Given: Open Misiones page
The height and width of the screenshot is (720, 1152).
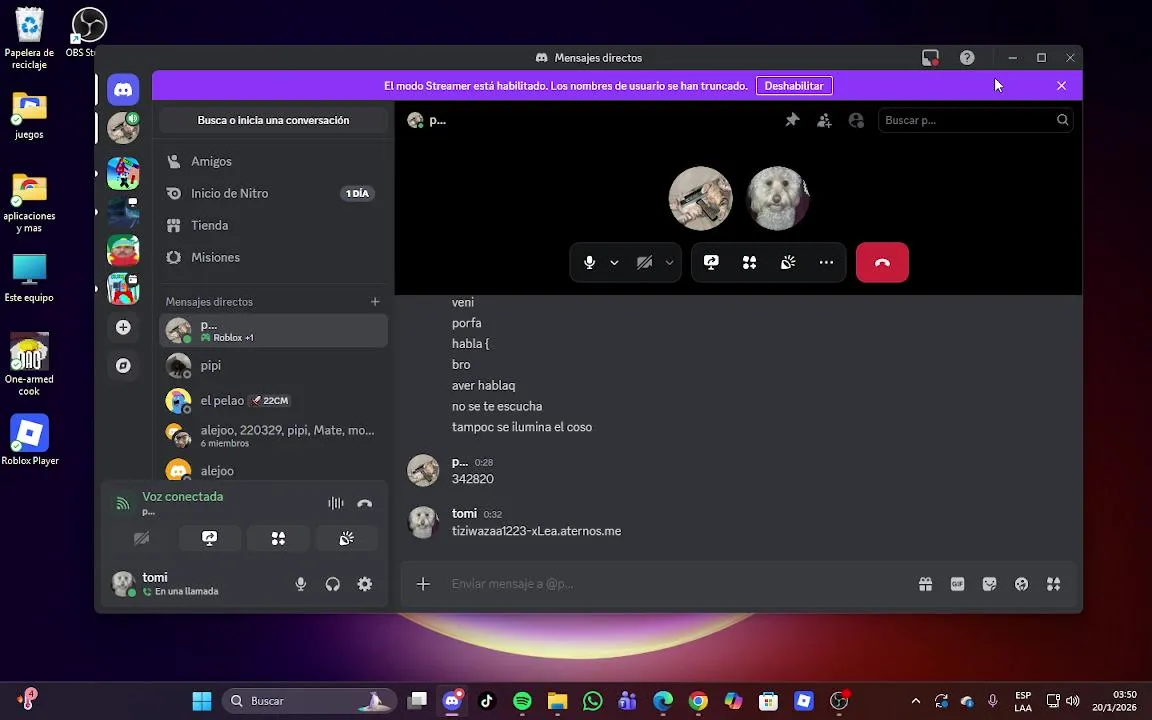Looking at the screenshot, I should coord(273,257).
